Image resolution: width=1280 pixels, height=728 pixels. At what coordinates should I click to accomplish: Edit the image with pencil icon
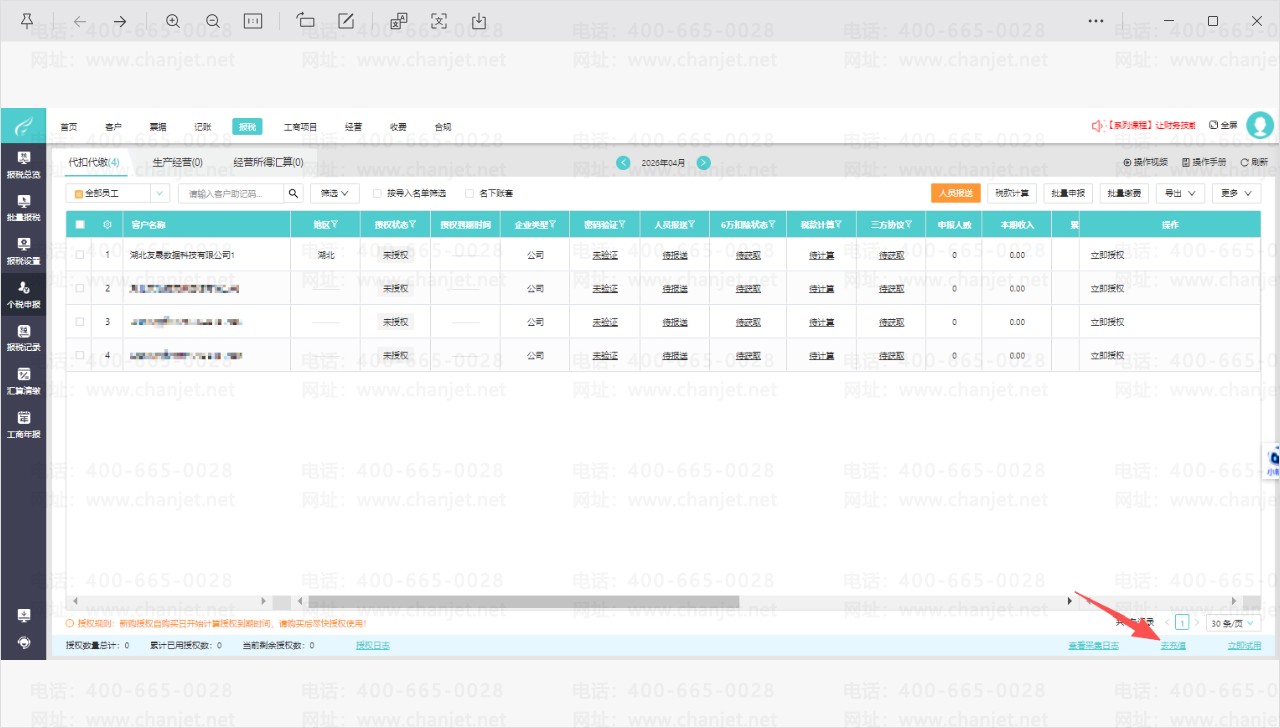(x=346, y=21)
